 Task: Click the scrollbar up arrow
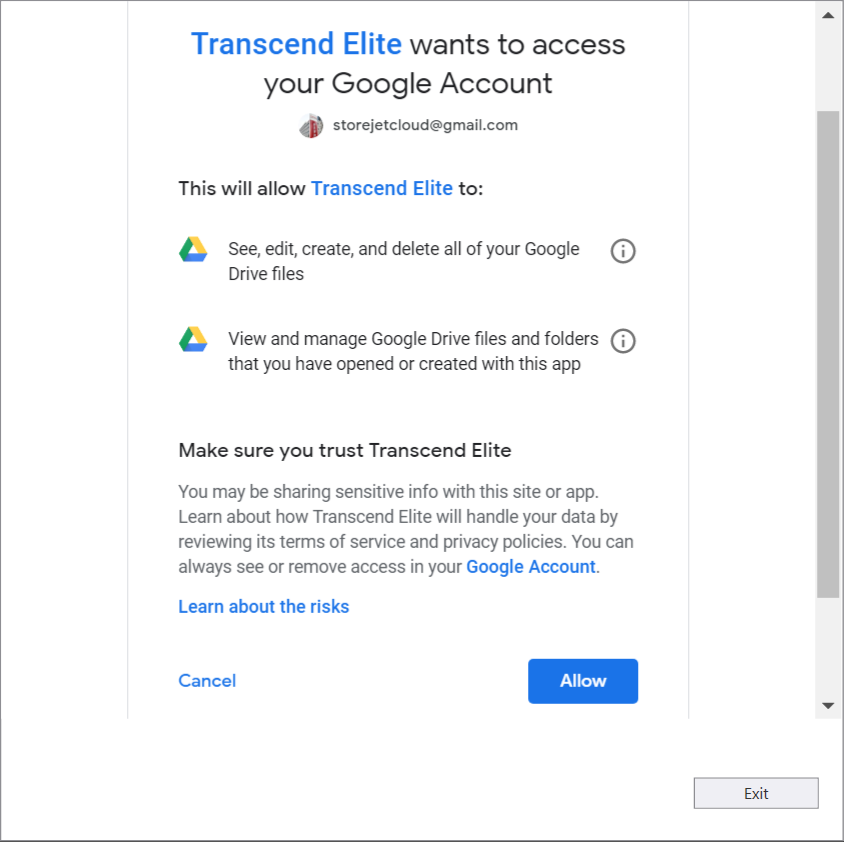pyautogui.click(x=828, y=15)
